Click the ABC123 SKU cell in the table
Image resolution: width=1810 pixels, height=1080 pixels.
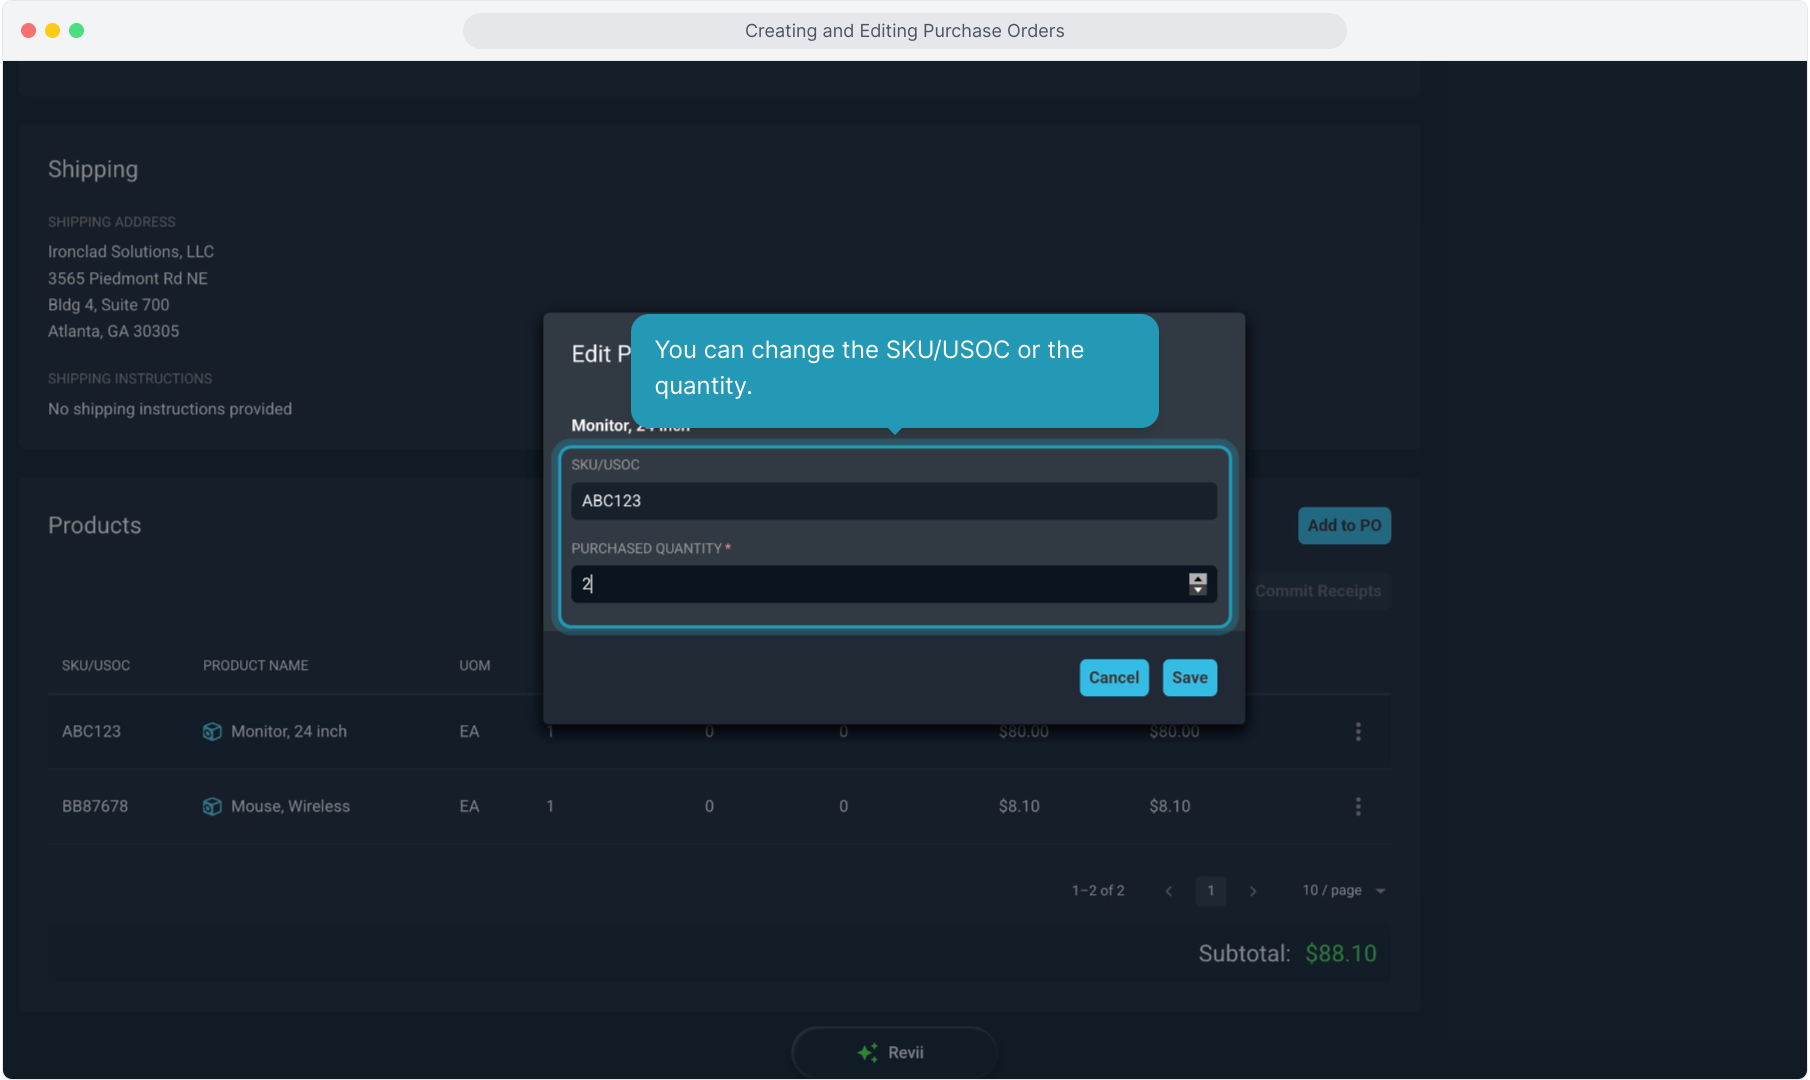coord(91,732)
